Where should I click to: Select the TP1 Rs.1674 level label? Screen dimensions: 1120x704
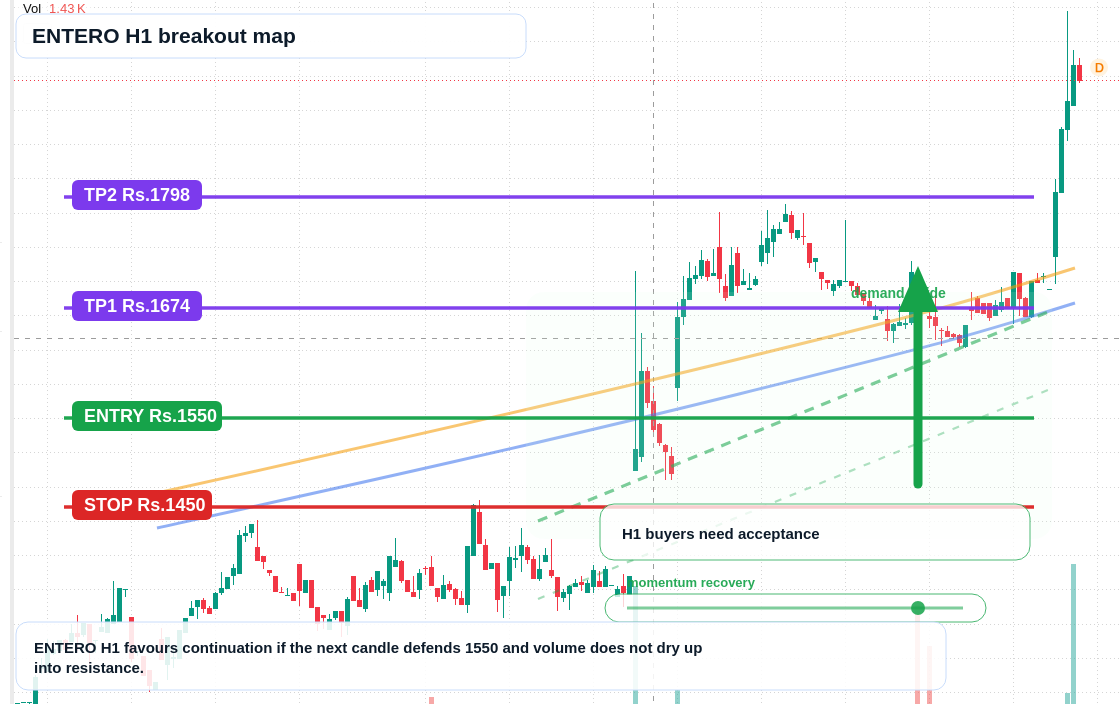[137, 306]
